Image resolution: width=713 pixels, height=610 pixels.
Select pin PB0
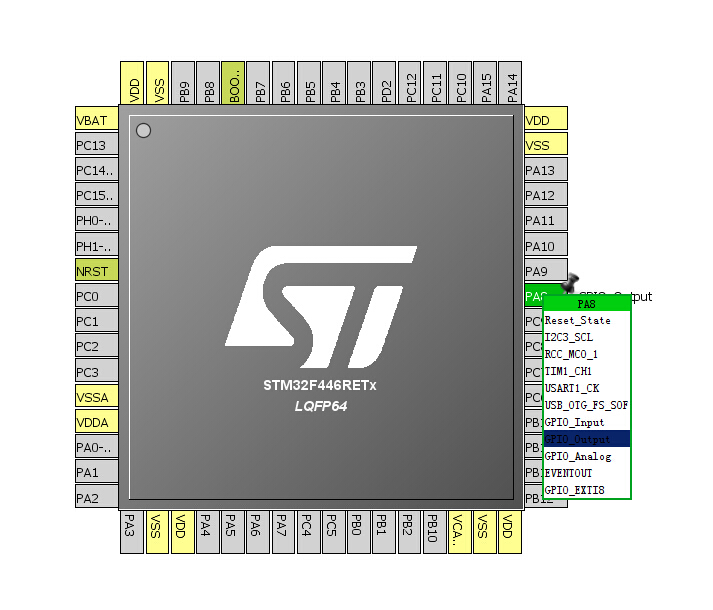[x=359, y=532]
